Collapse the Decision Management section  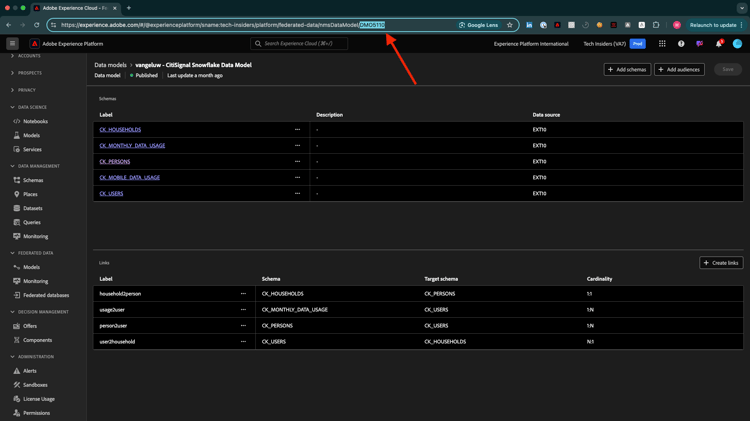click(39, 312)
